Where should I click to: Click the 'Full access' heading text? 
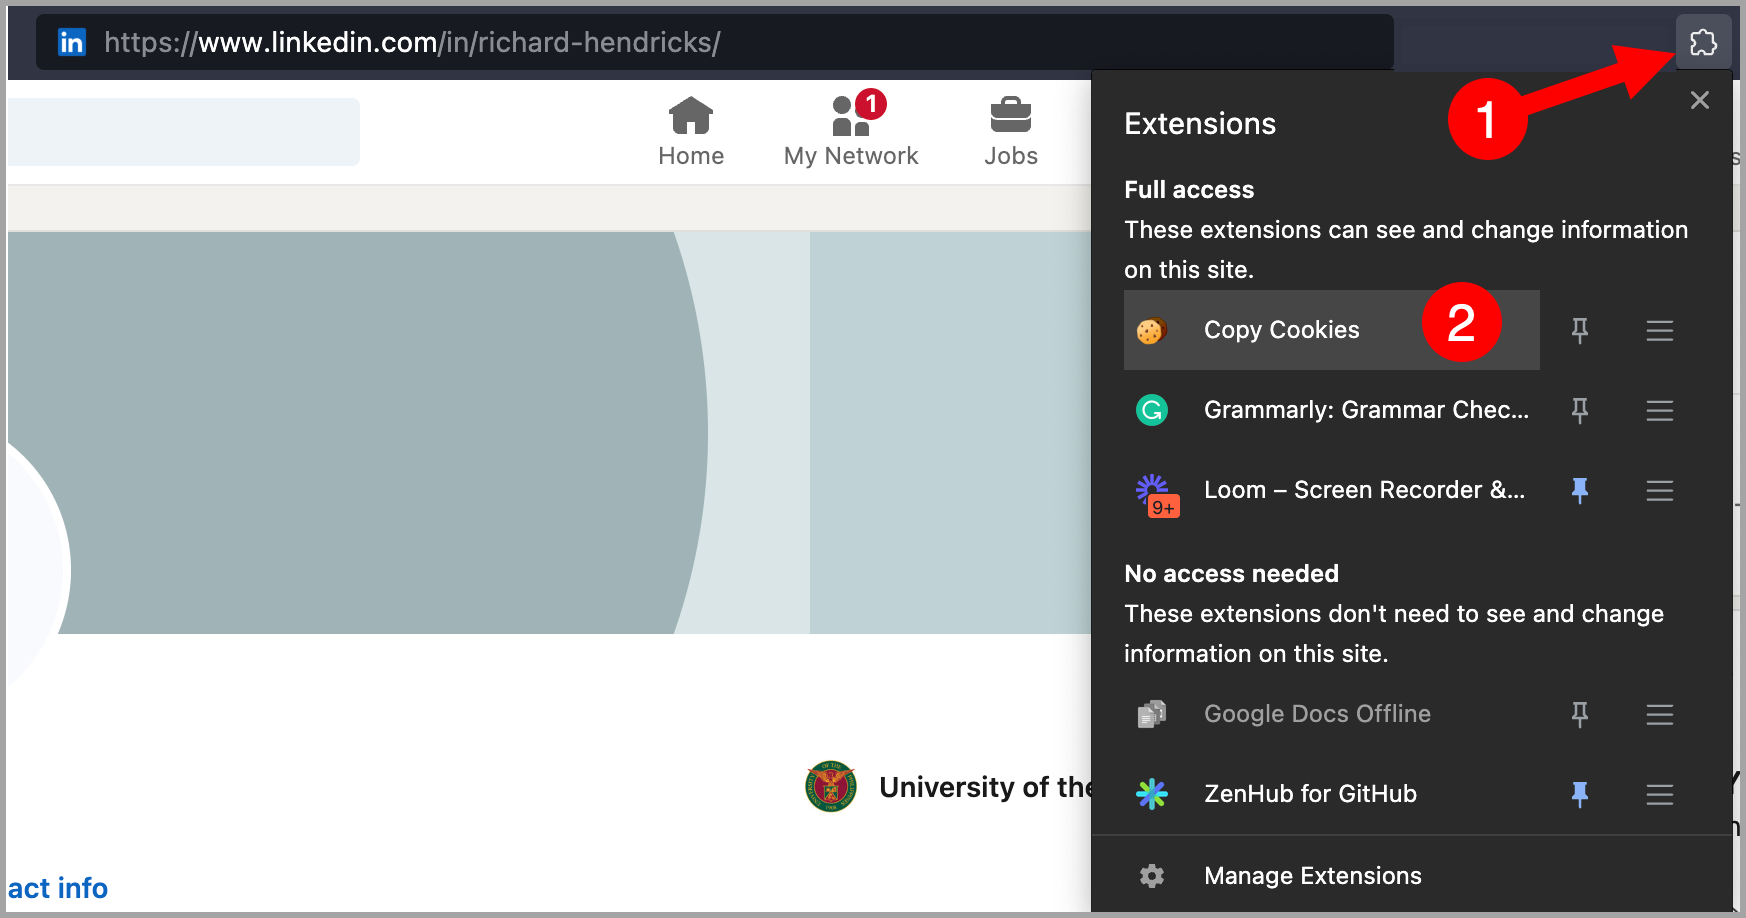(x=1189, y=190)
